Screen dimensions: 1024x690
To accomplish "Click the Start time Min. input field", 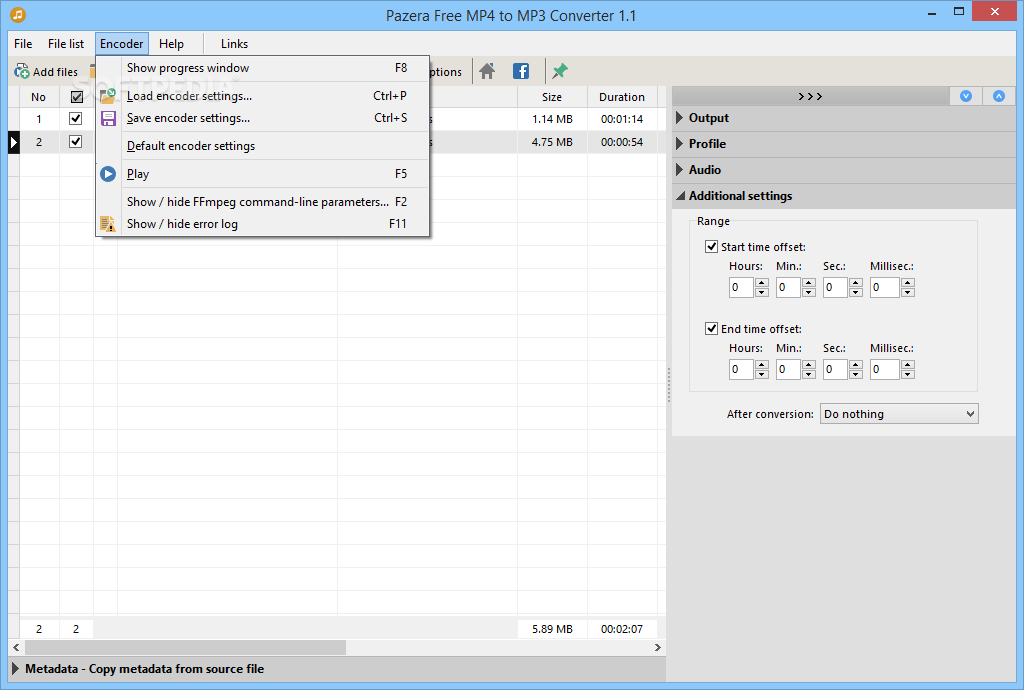I will 788,287.
